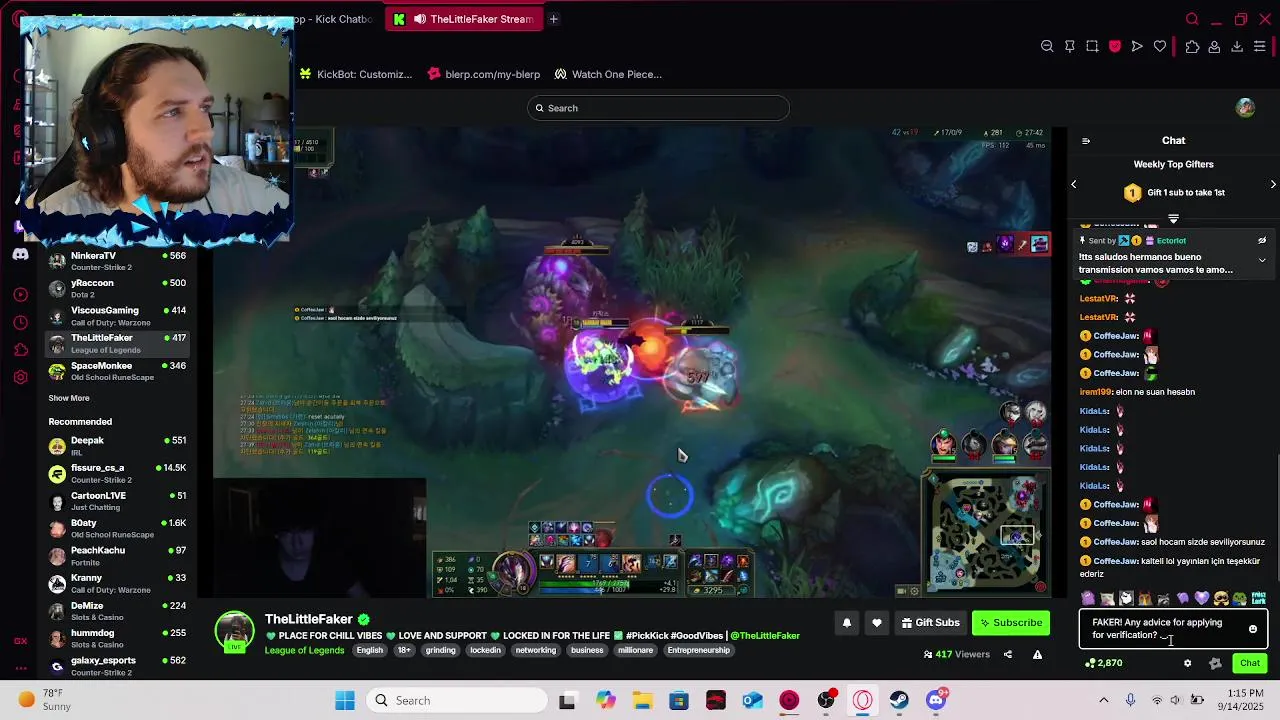Open the three-dot sidebar setup menu
Screen dimensions: 1280x720
[x=20, y=668]
